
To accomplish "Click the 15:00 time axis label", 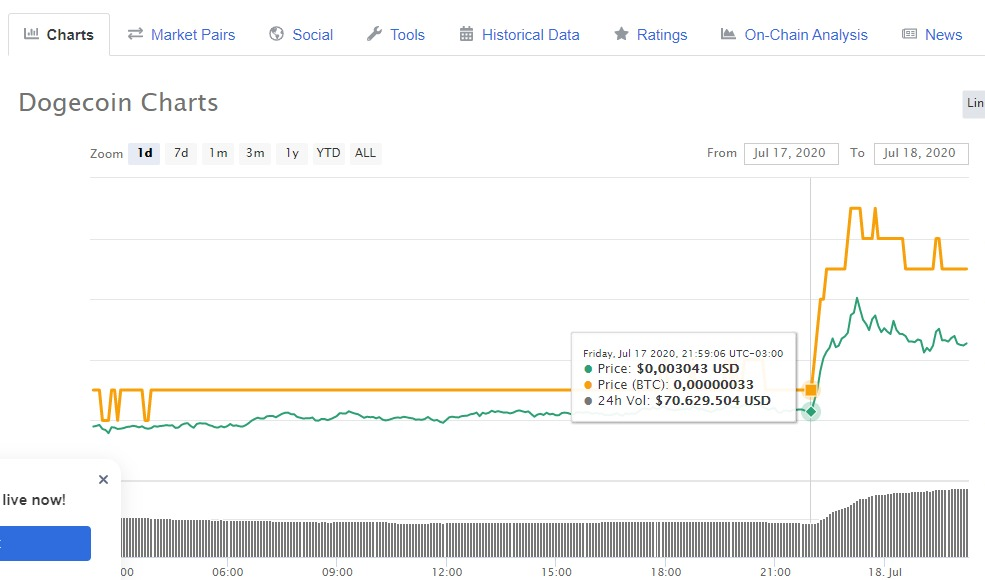I will pos(556,572).
